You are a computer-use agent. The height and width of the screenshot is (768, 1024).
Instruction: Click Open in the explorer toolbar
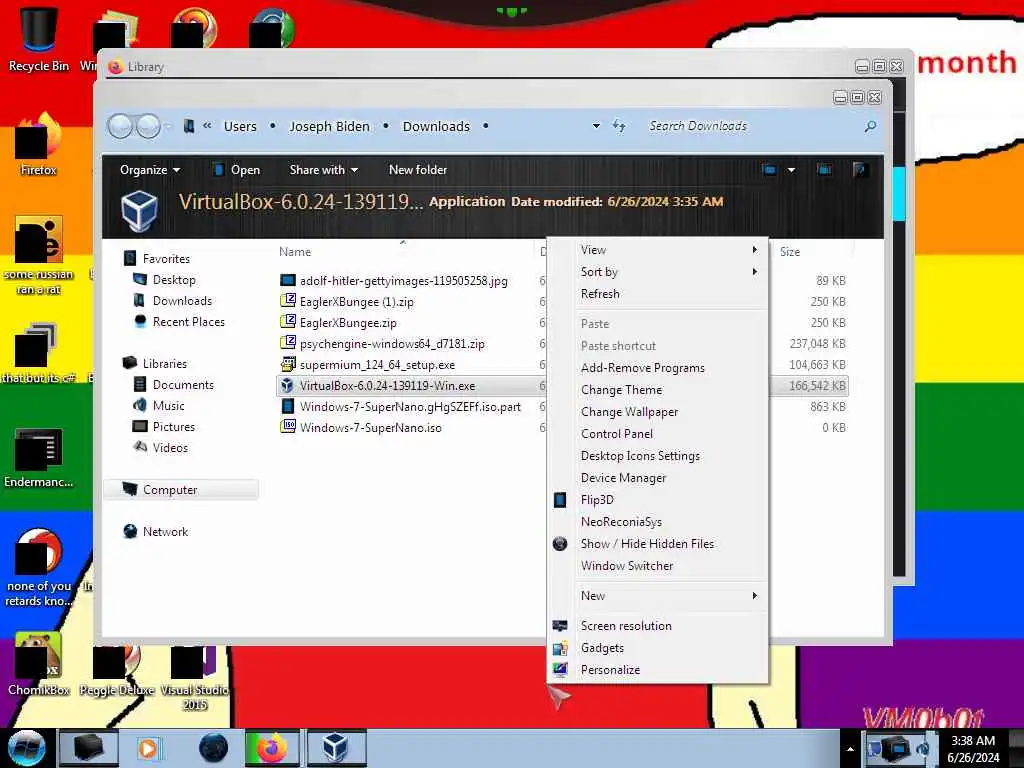pyautogui.click(x=236, y=170)
